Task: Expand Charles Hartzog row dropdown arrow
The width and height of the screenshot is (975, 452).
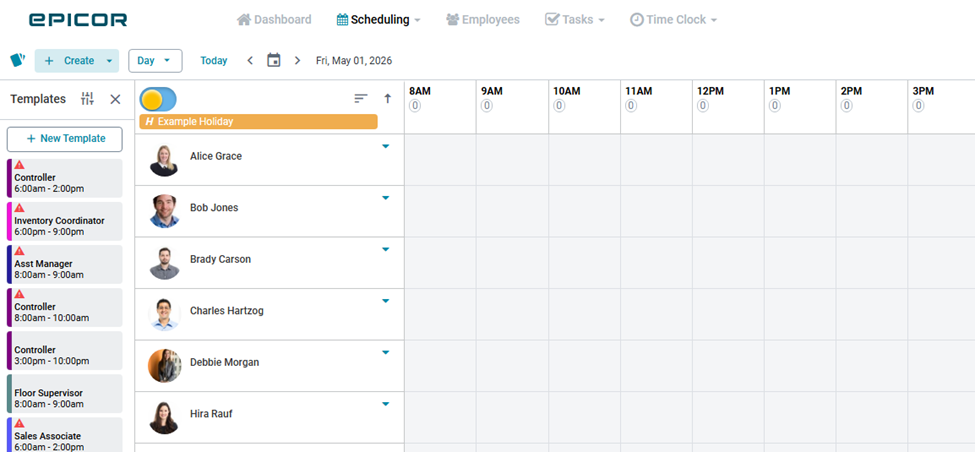Action: pos(385,301)
